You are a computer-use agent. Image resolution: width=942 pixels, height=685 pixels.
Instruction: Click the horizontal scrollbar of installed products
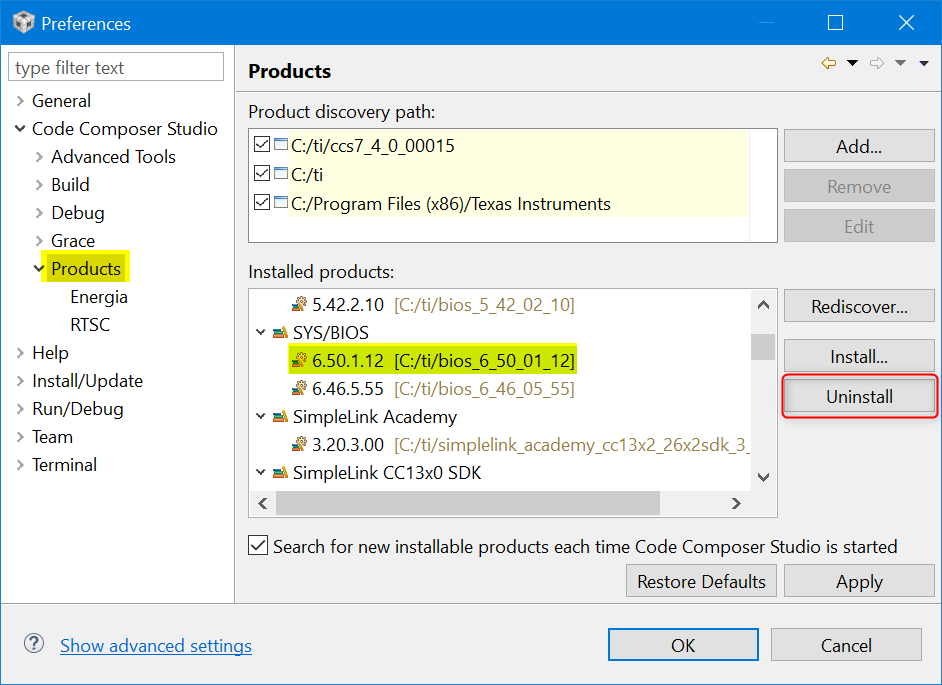[x=467, y=503]
